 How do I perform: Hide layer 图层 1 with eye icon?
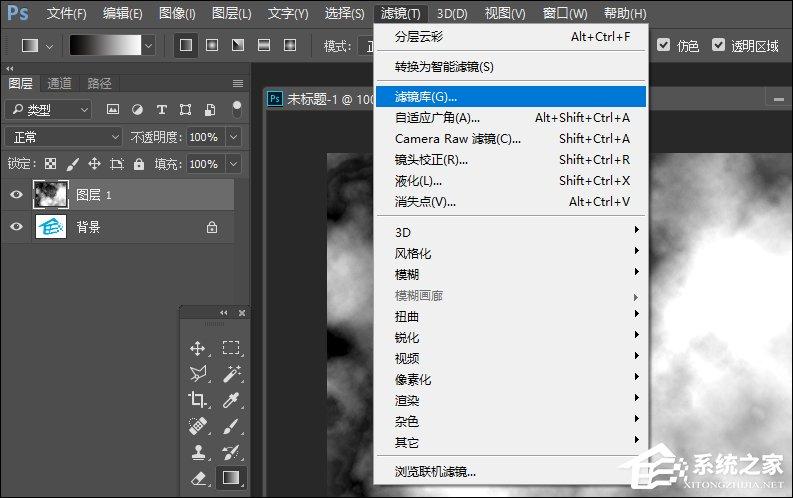[x=16, y=195]
